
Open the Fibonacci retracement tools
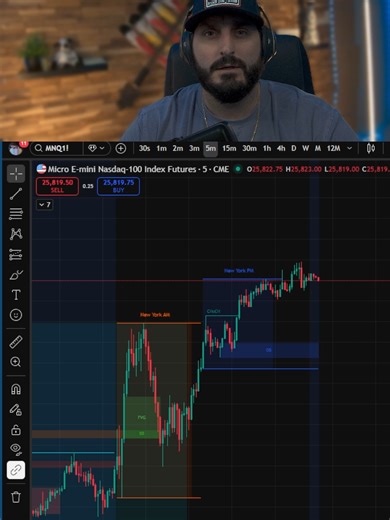(16, 214)
